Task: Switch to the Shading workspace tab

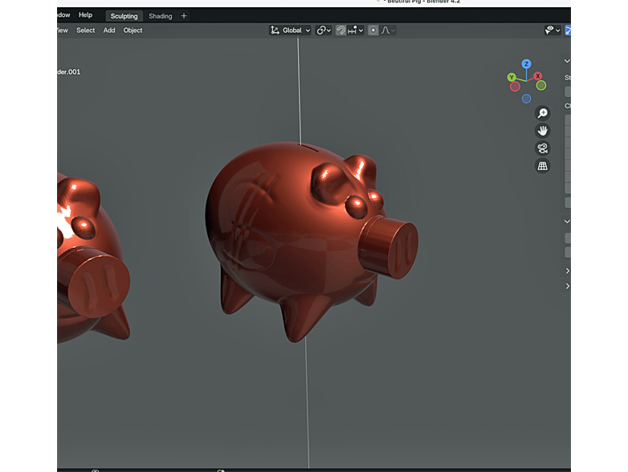Action: point(160,16)
